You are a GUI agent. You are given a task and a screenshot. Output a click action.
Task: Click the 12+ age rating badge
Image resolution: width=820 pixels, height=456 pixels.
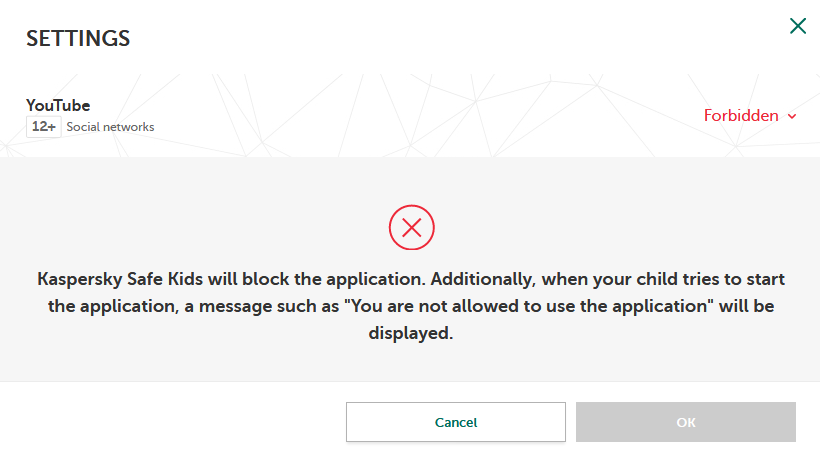coord(44,127)
